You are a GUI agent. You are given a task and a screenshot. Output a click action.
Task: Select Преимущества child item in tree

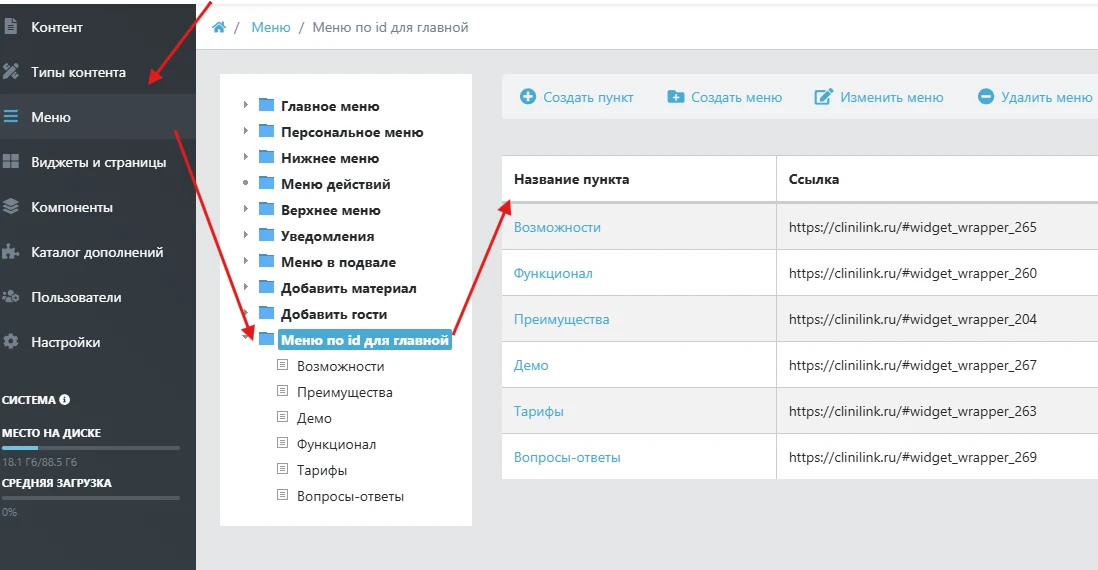(x=345, y=392)
